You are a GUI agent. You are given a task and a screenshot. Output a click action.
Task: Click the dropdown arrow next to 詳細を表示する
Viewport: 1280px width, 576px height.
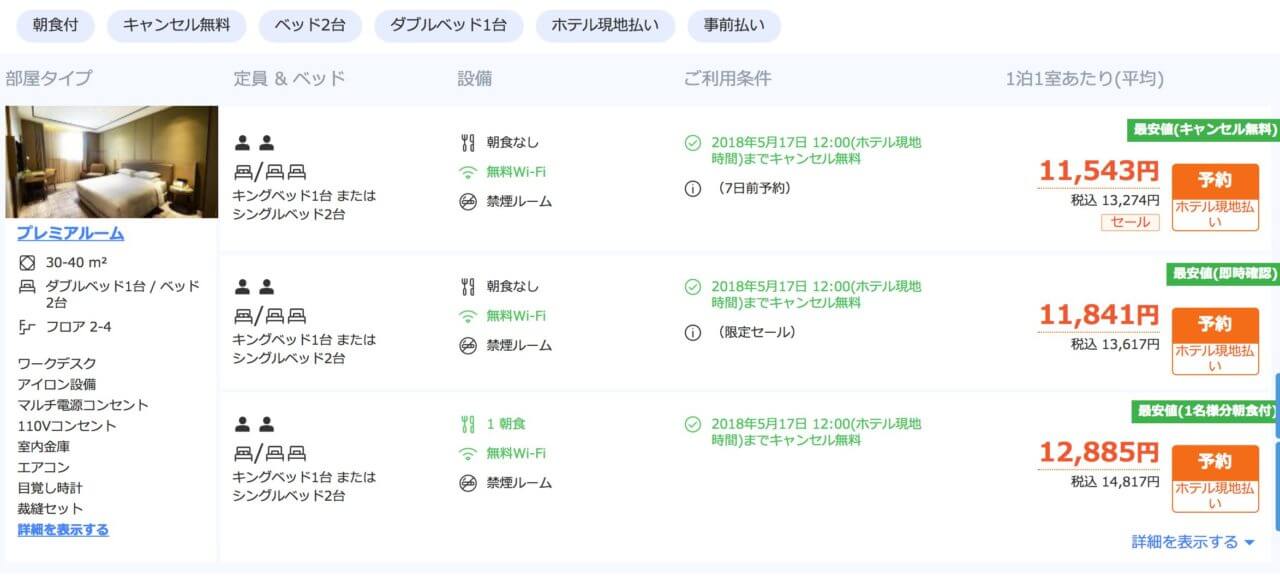[1249, 543]
